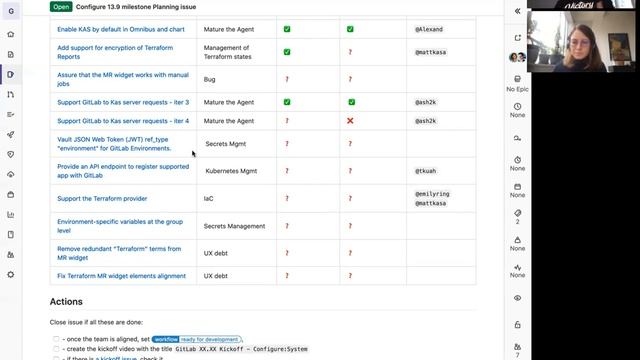Image resolution: width=640 pixels, height=360 pixels.
Task: Open the No Epic sidebar item
Action: (517, 83)
